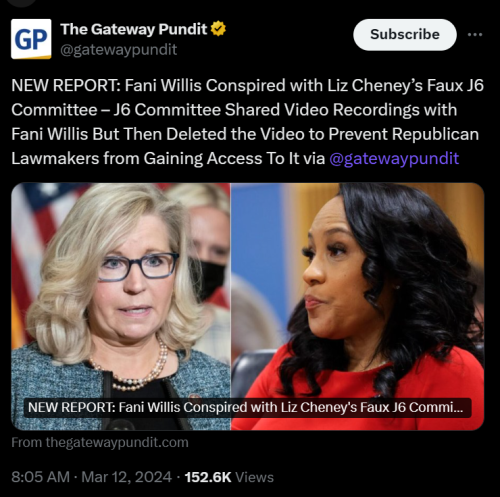The width and height of the screenshot is (500, 497).
Task: Open the NEW REPORT card headline overlay
Action: click(x=248, y=407)
